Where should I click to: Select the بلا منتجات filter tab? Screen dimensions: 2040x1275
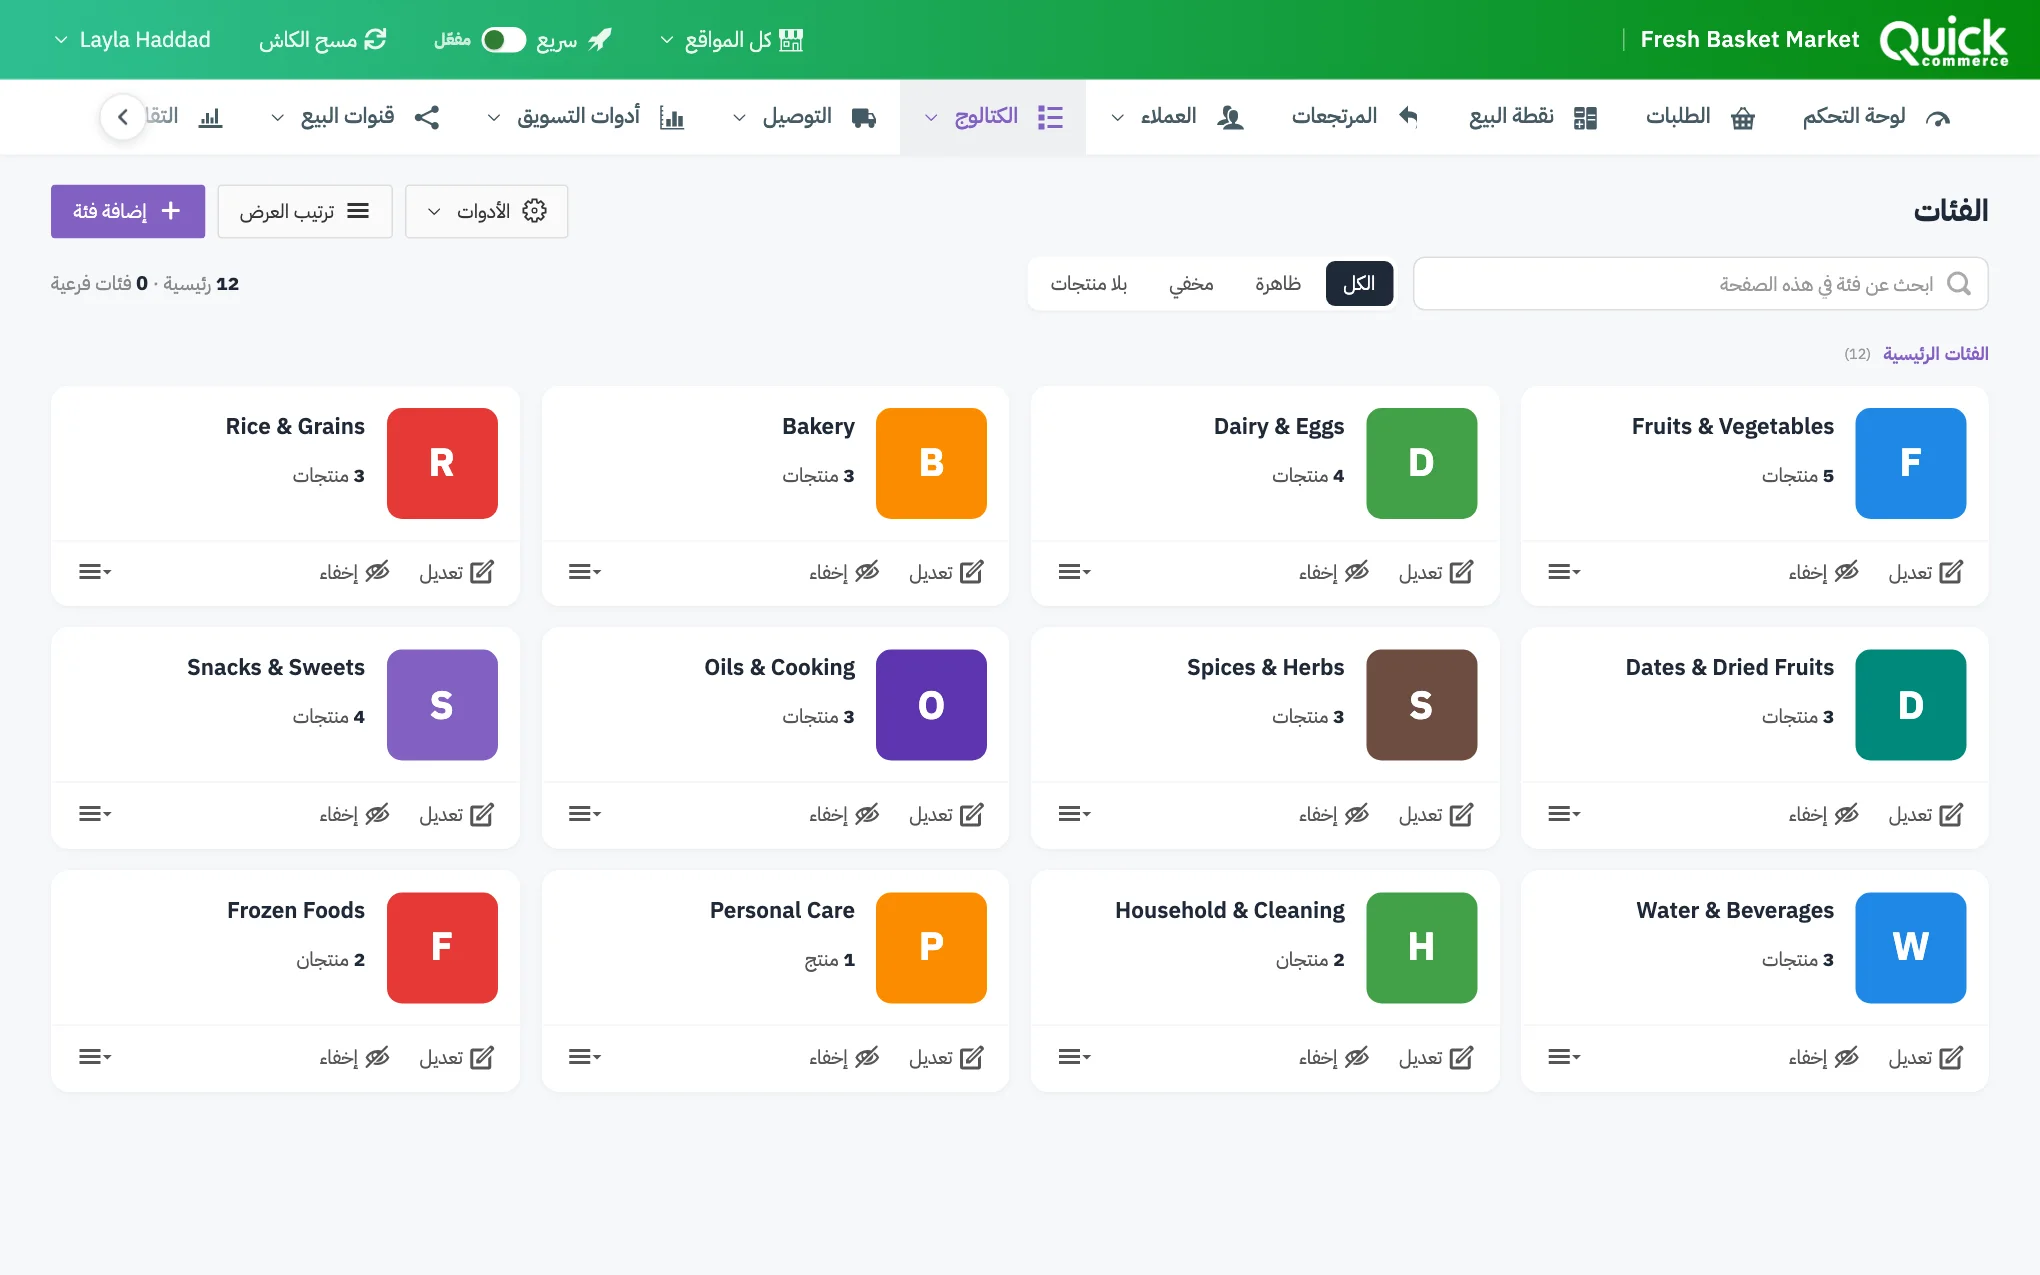point(1089,284)
